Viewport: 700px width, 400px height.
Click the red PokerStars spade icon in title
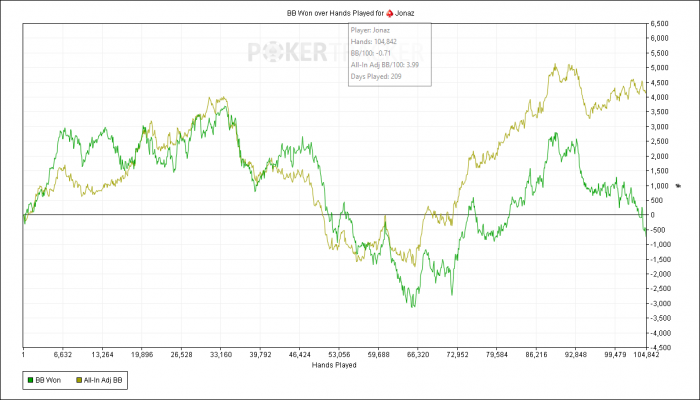point(390,13)
